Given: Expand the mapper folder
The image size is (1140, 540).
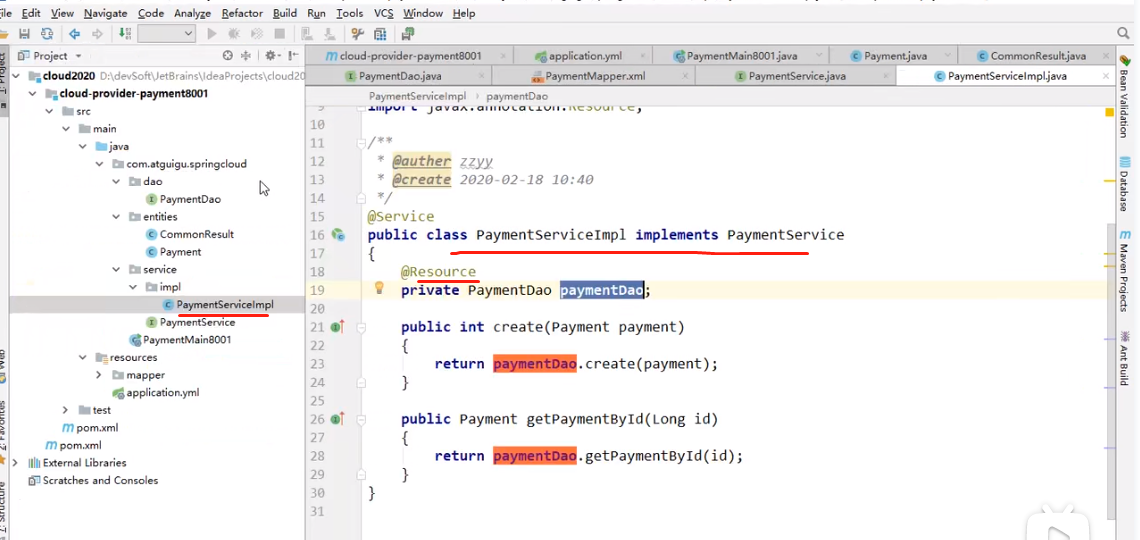Looking at the screenshot, I should coord(99,375).
